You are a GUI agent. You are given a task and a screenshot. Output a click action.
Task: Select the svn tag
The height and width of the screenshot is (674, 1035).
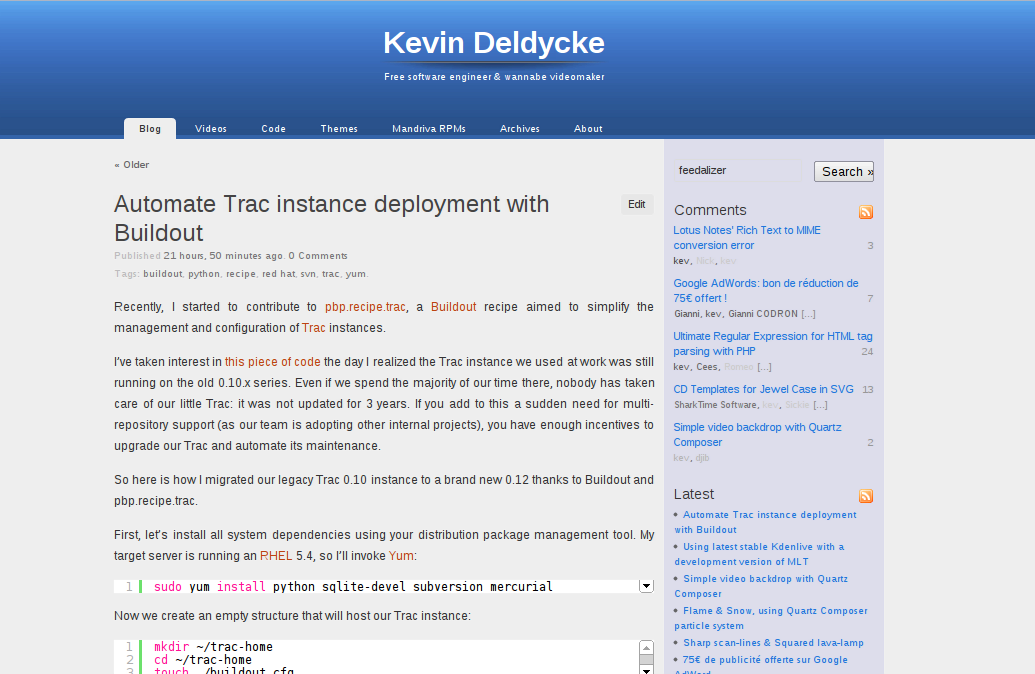click(x=308, y=274)
